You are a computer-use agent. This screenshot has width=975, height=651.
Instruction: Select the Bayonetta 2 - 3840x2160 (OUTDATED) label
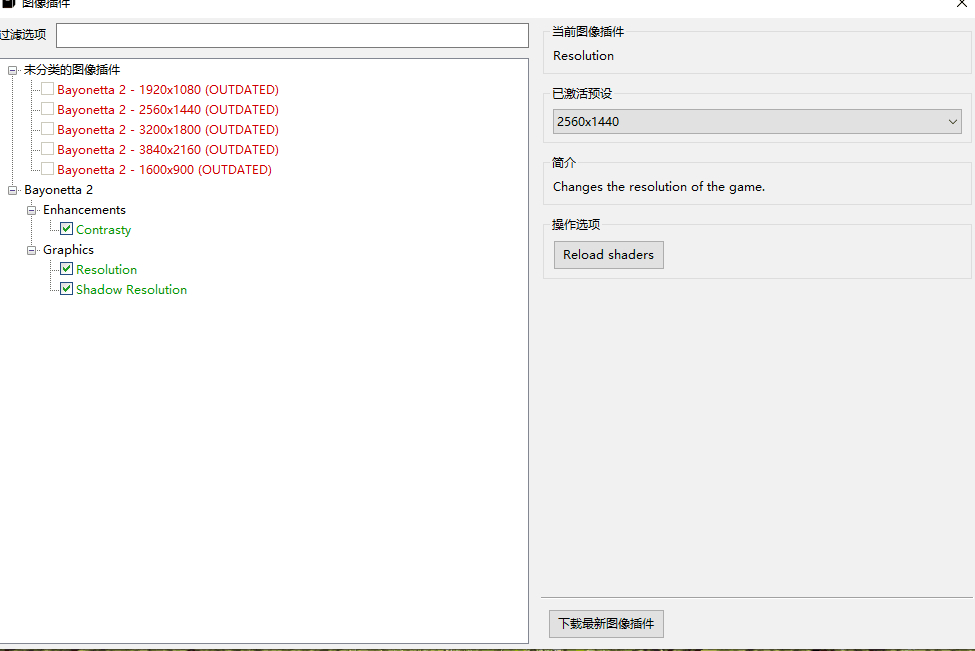pyautogui.click(x=168, y=149)
